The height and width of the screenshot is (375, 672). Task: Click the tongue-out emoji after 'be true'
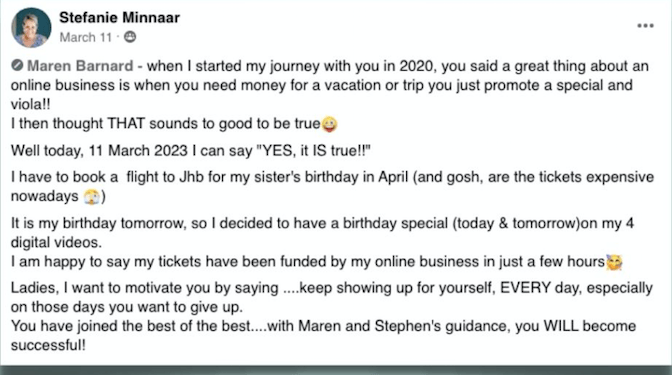point(329,124)
